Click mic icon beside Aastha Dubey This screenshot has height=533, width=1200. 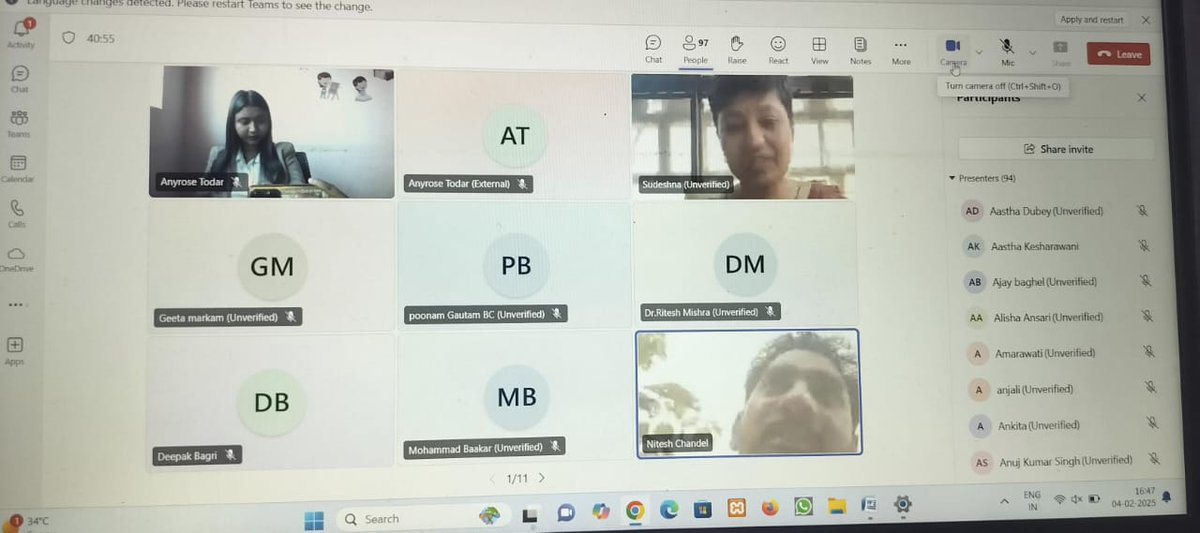tap(1142, 211)
